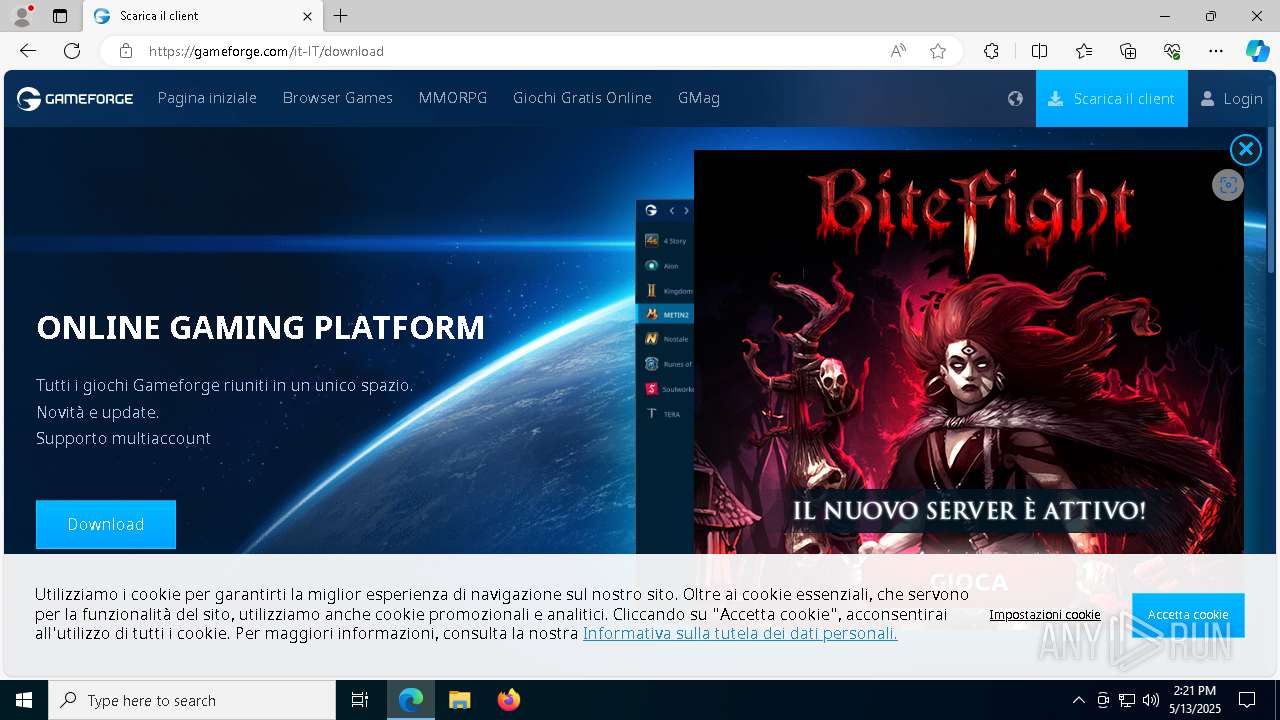This screenshot has height=720, width=1280.
Task: Toggle split screen view
Action: tap(1039, 51)
